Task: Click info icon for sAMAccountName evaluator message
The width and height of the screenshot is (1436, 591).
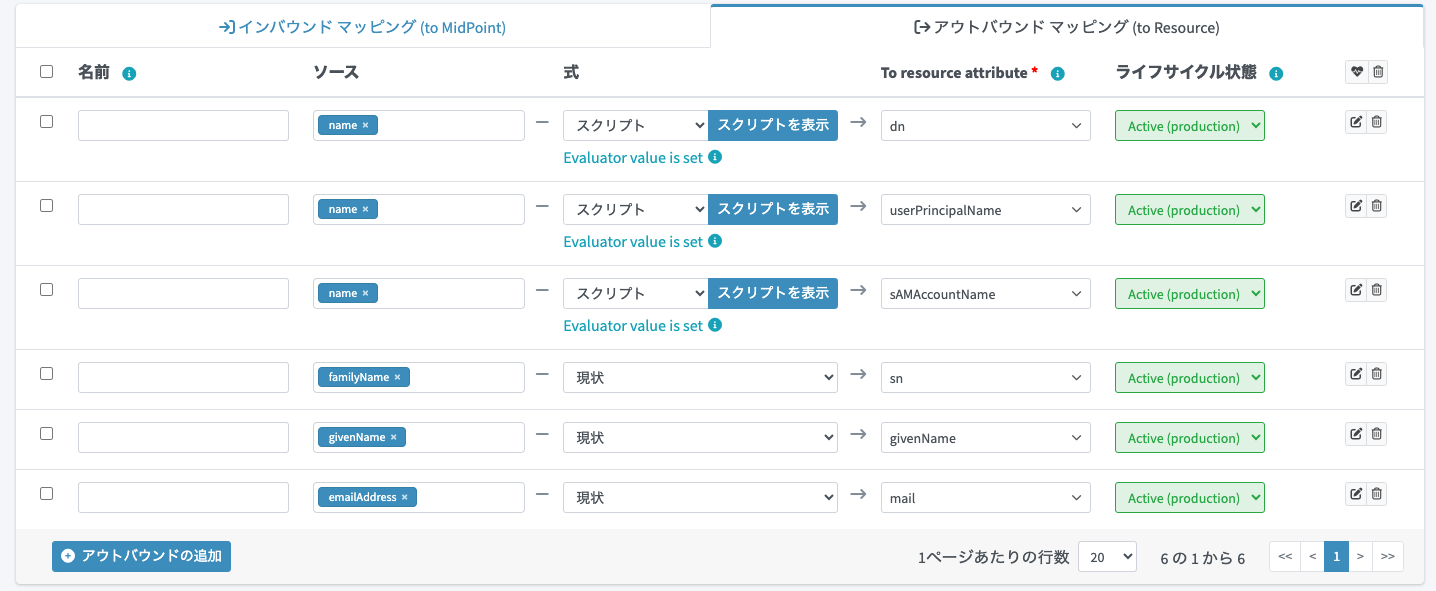Action: [715, 325]
